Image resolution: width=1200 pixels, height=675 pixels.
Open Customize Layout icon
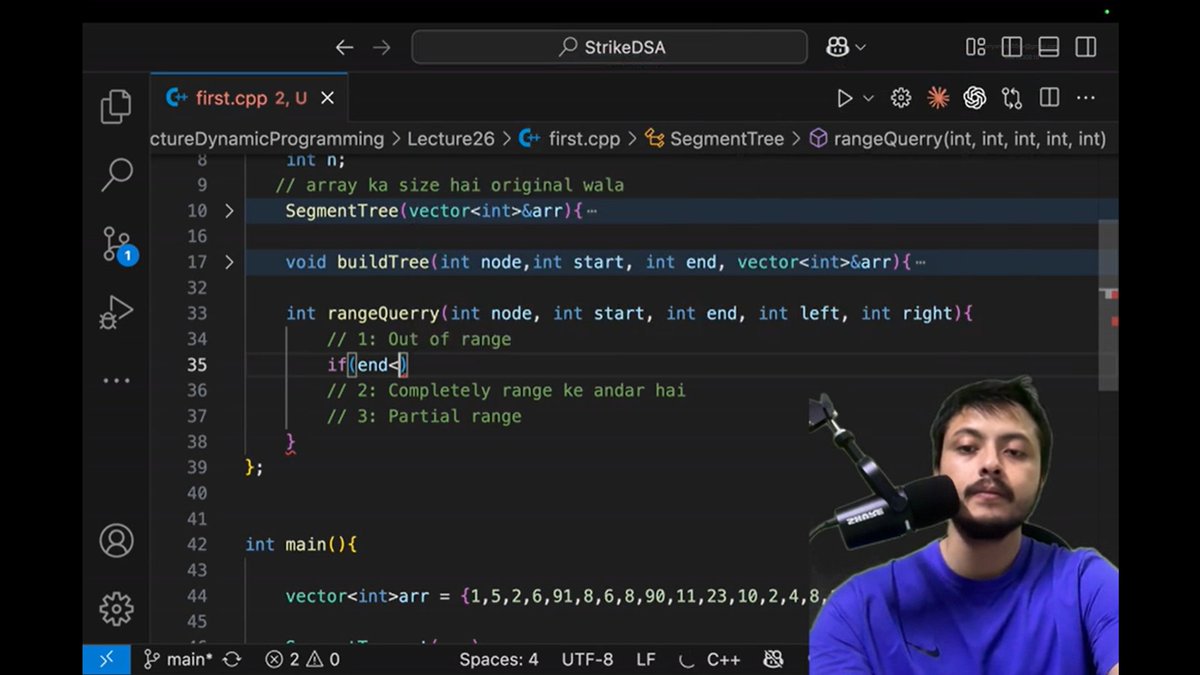click(x=975, y=47)
